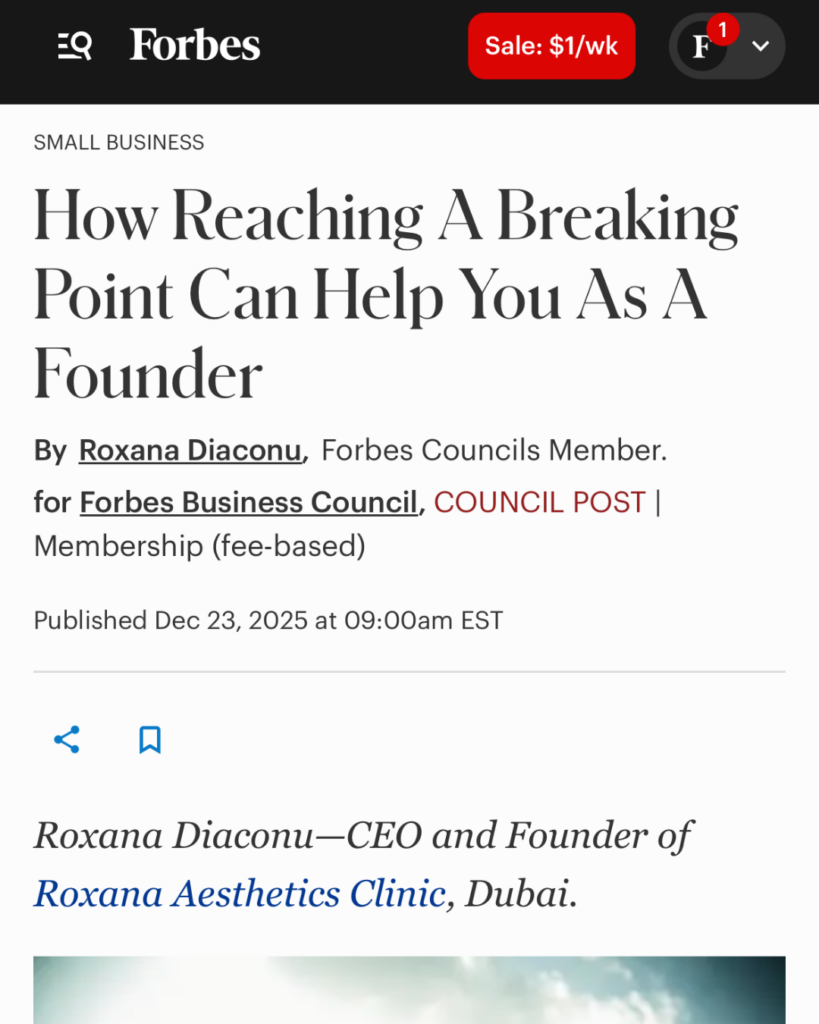Open the Forbes Business Council link
This screenshot has height=1024, width=819.
pyautogui.click(x=248, y=502)
